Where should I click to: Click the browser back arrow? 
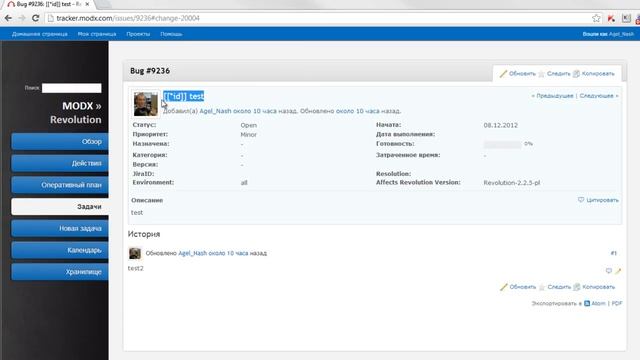pos(8,18)
